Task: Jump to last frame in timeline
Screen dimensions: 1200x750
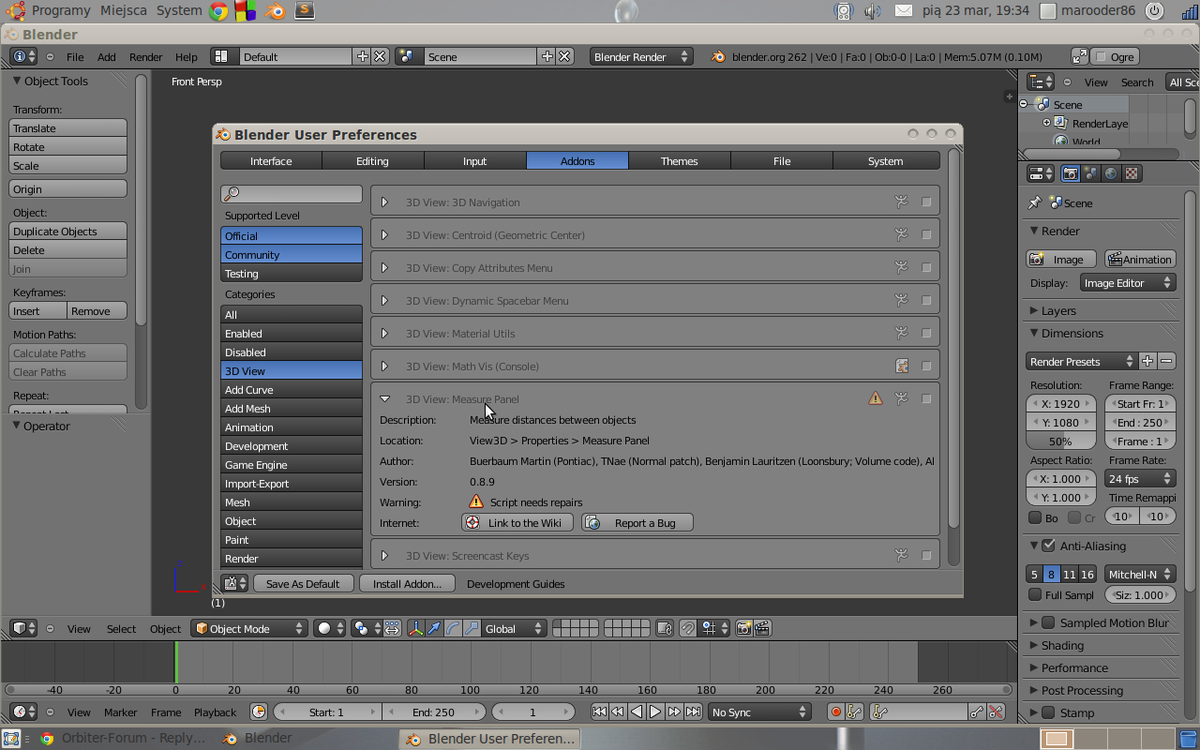Action: (694, 712)
